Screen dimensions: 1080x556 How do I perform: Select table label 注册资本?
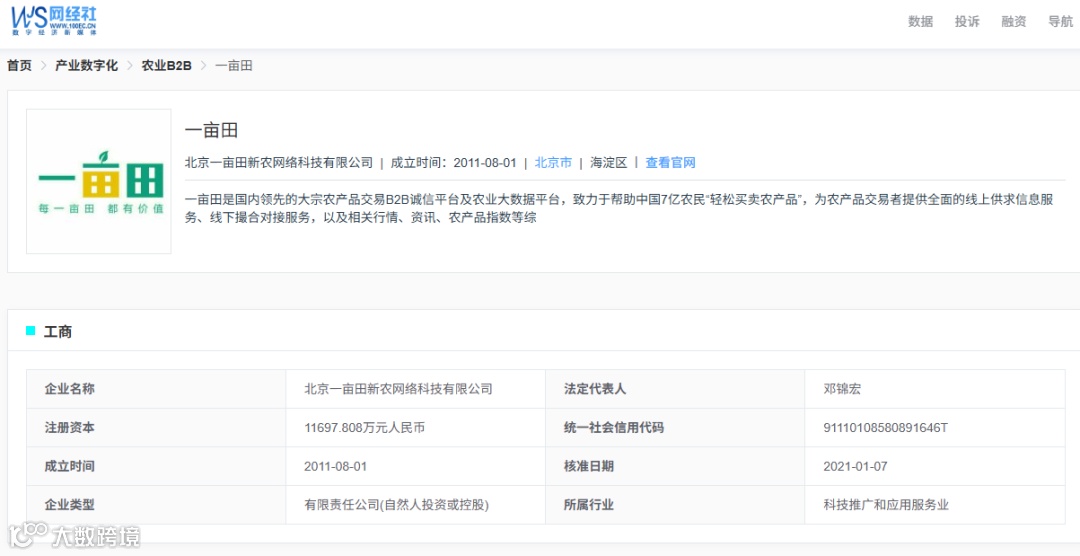coord(70,428)
